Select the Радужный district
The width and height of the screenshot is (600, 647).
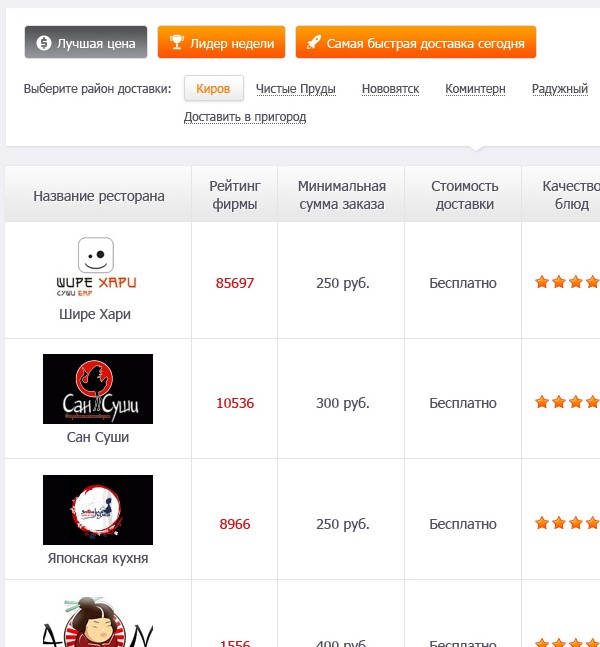560,89
